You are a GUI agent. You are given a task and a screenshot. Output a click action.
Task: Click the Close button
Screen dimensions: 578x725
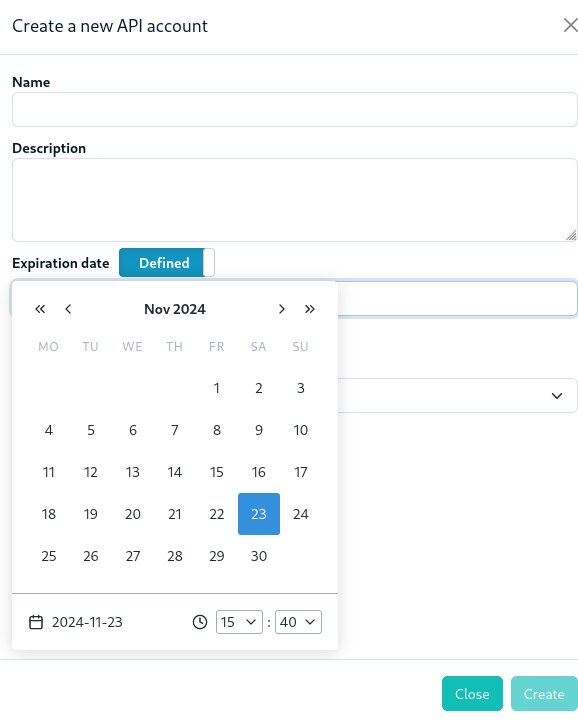click(x=472, y=694)
